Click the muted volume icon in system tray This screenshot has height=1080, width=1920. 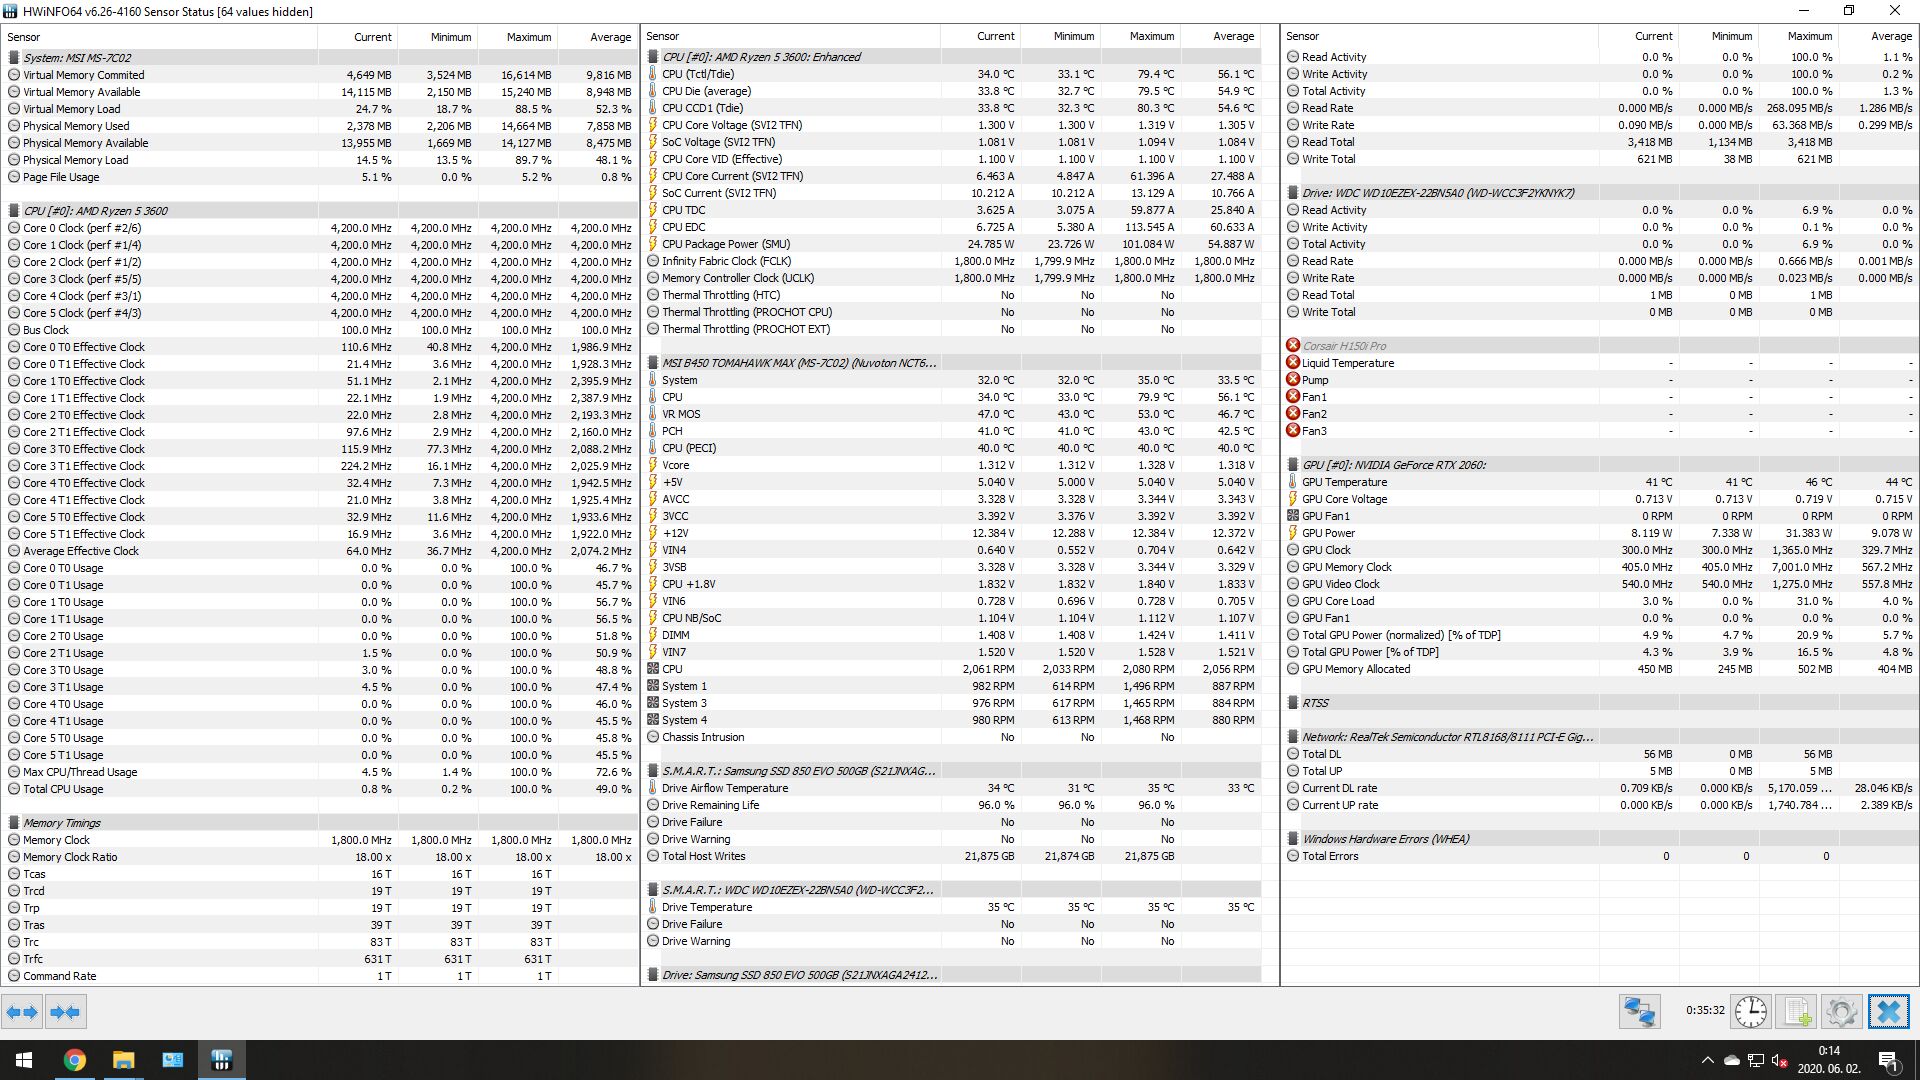point(1779,1060)
